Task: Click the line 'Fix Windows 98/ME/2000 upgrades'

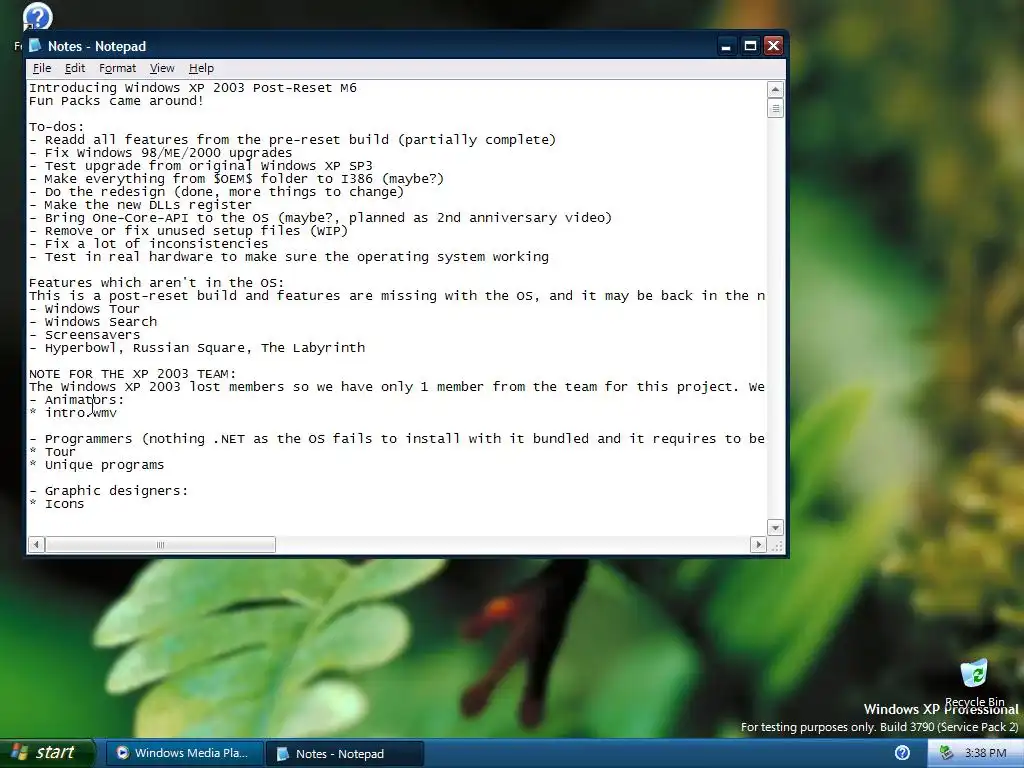Action: pos(161,153)
